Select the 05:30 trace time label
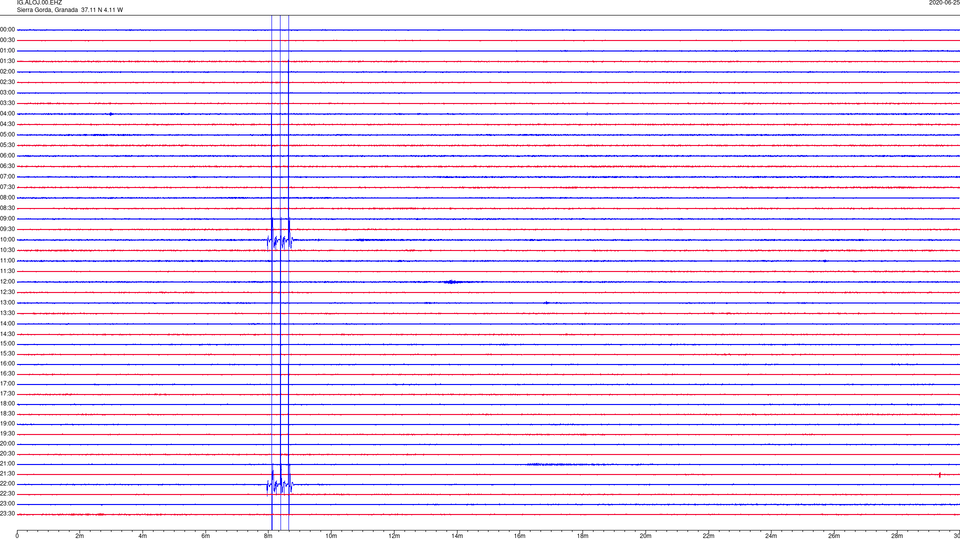960x540 pixels. pos(7,145)
